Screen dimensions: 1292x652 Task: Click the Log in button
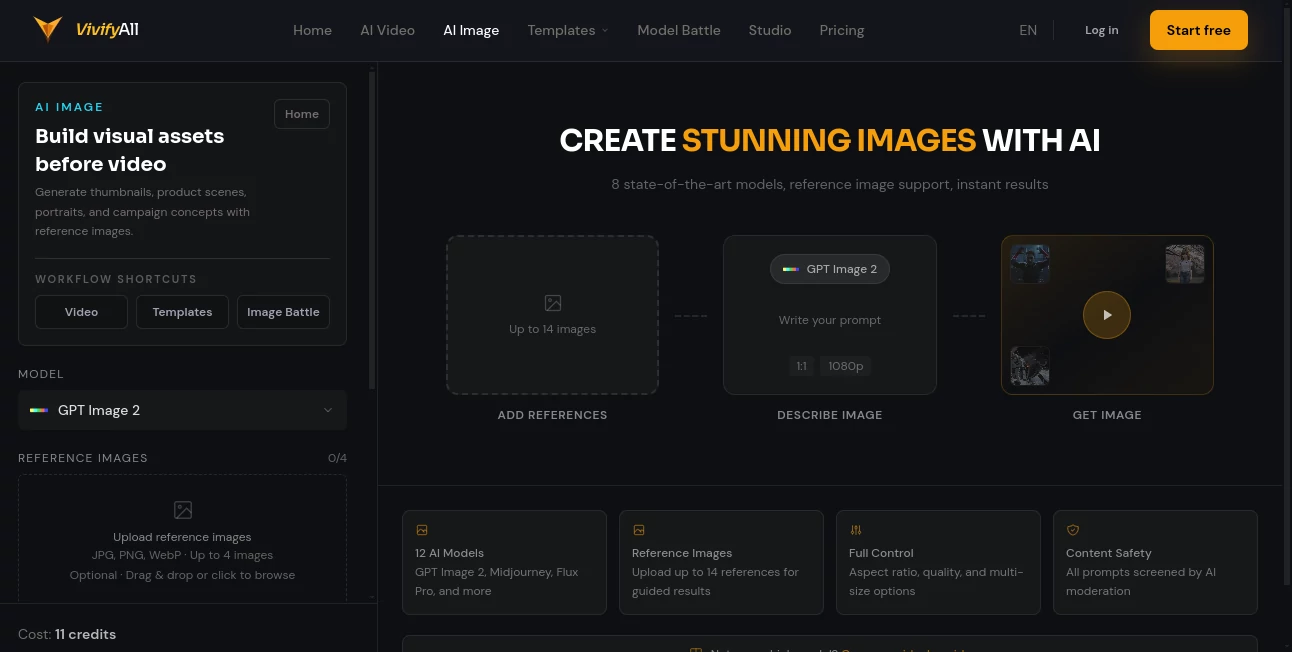(1102, 30)
